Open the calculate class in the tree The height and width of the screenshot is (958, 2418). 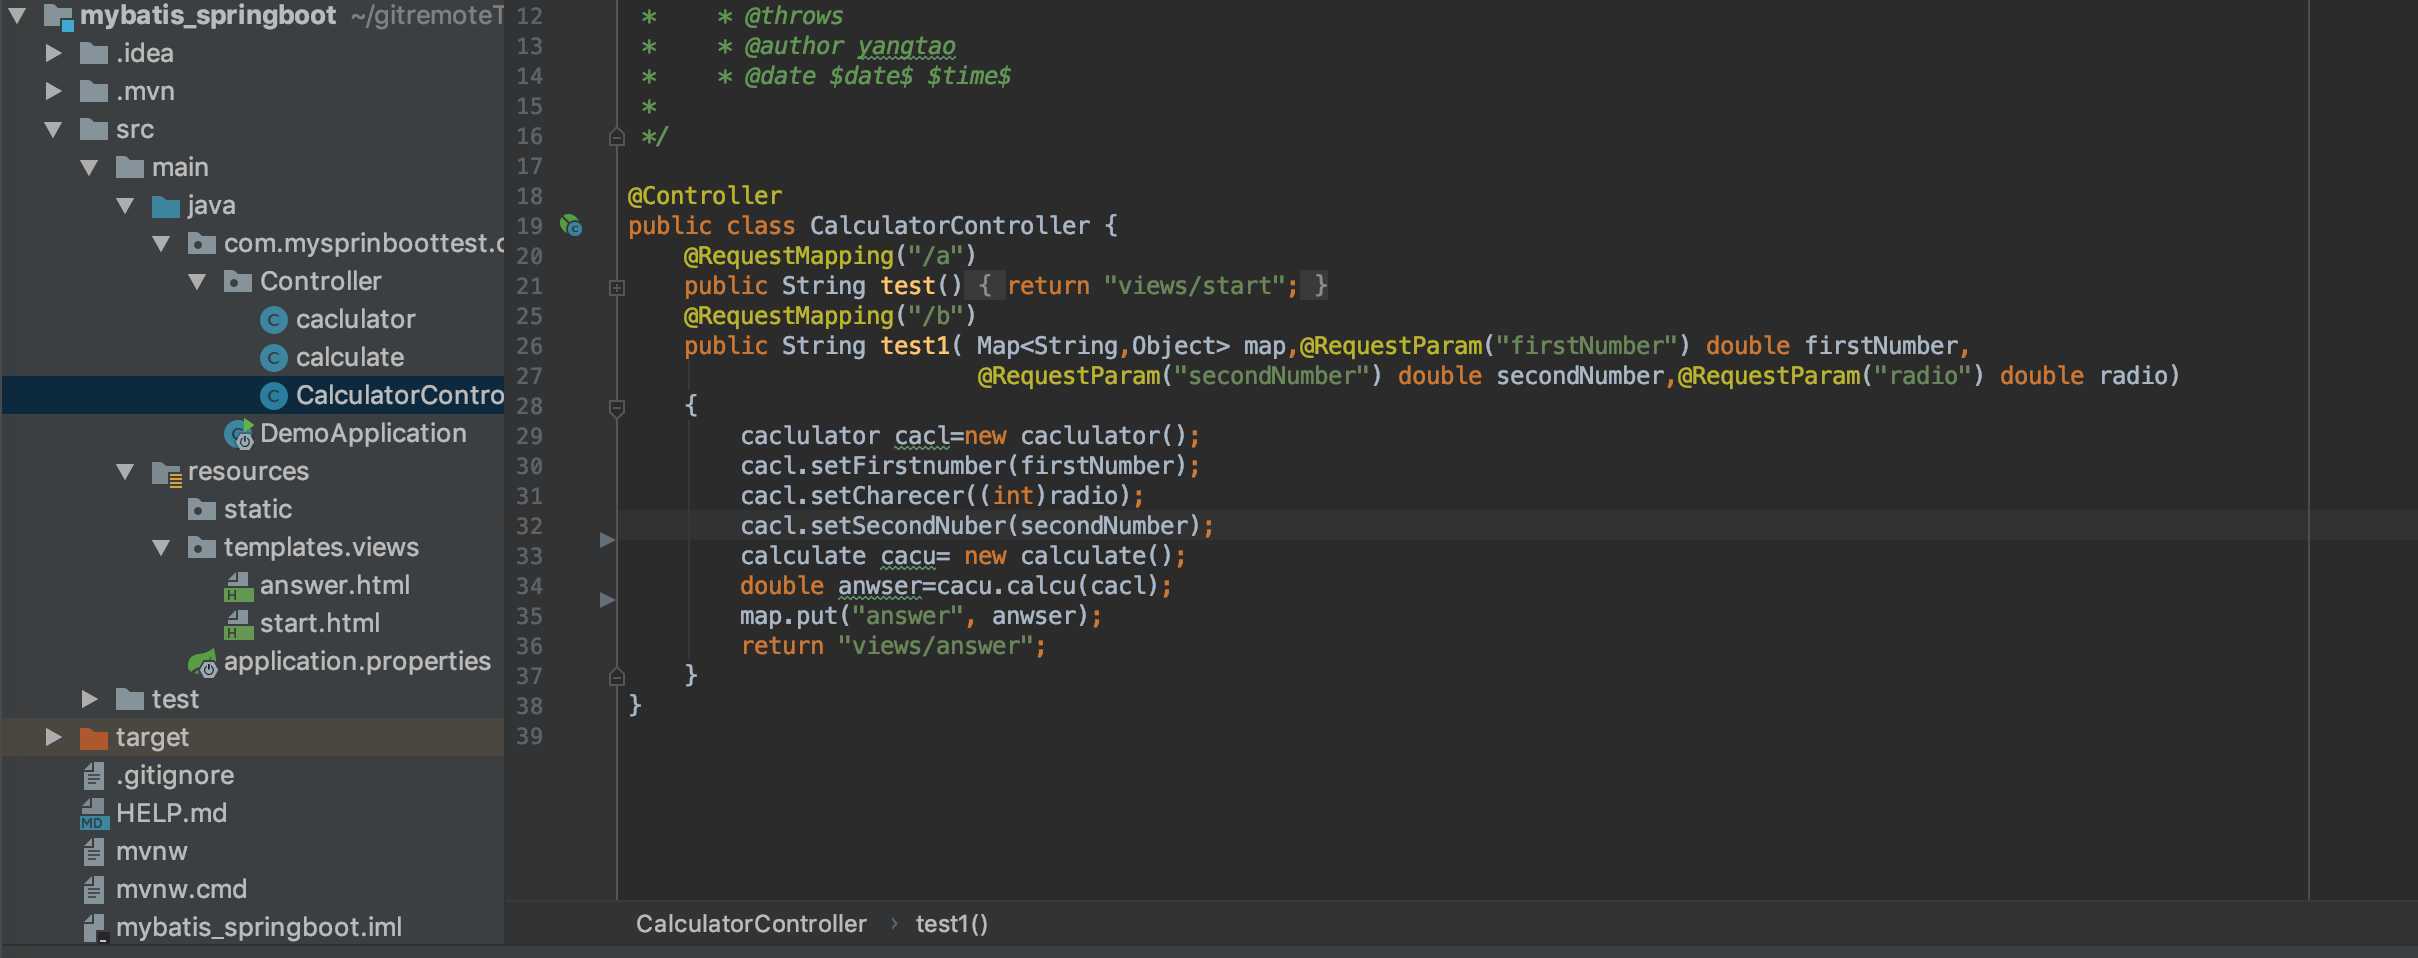pyautogui.click(x=350, y=357)
